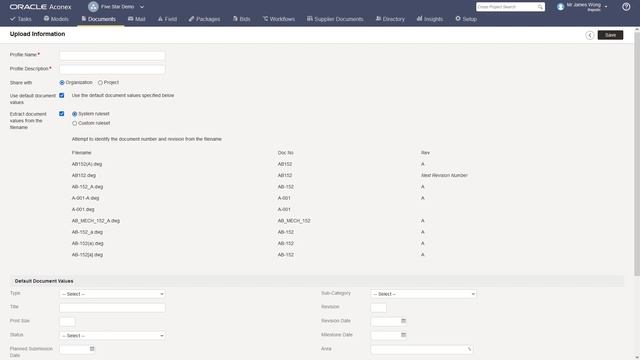The width and height of the screenshot is (640, 360).
Task: Open the Planned Submission Date calendar icon
Action: tap(92, 349)
